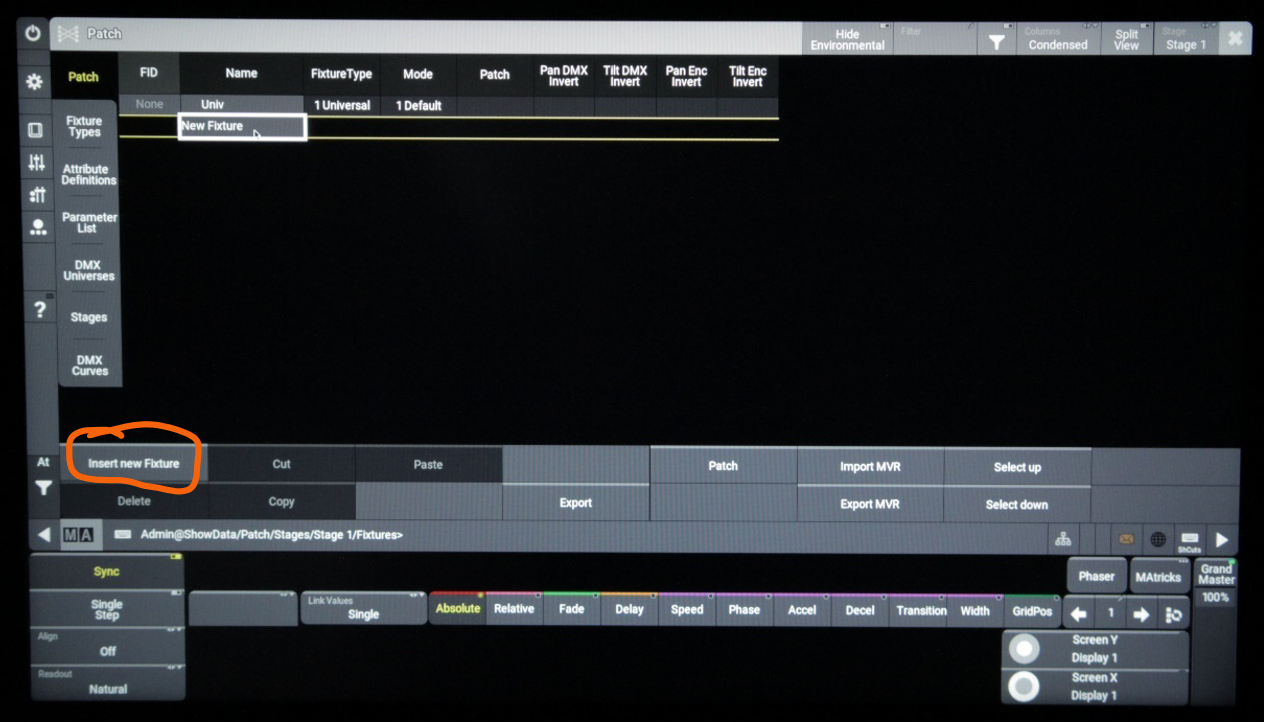Click the network icon on the command line bar
The image size is (1264, 722).
[1062, 539]
